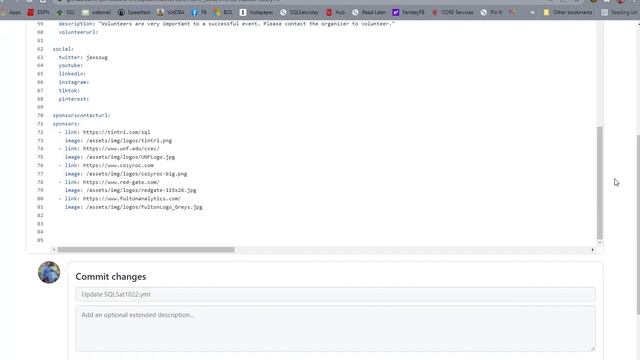Click the horizontal scrollbar left arrow
Viewport: 640px width, 360px height.
pyautogui.click(x=54, y=249)
